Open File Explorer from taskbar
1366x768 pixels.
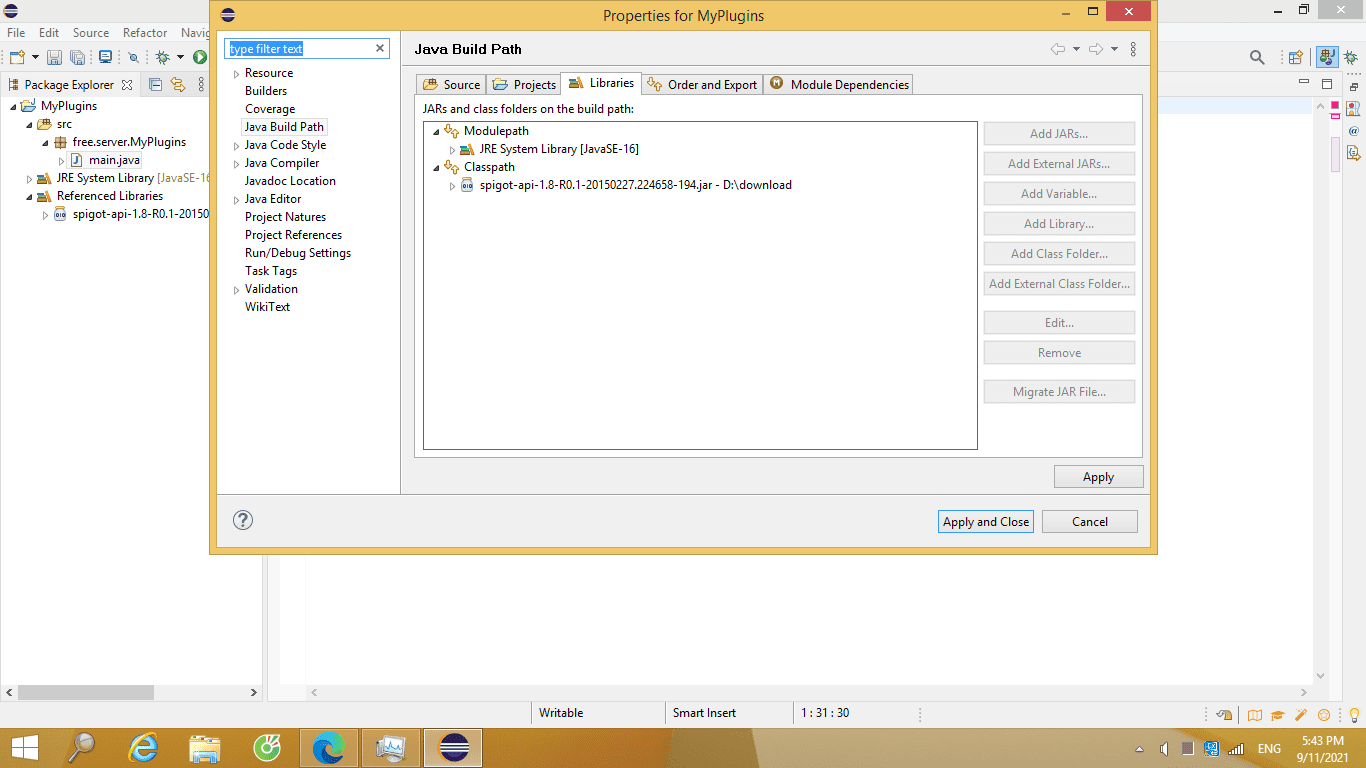205,747
